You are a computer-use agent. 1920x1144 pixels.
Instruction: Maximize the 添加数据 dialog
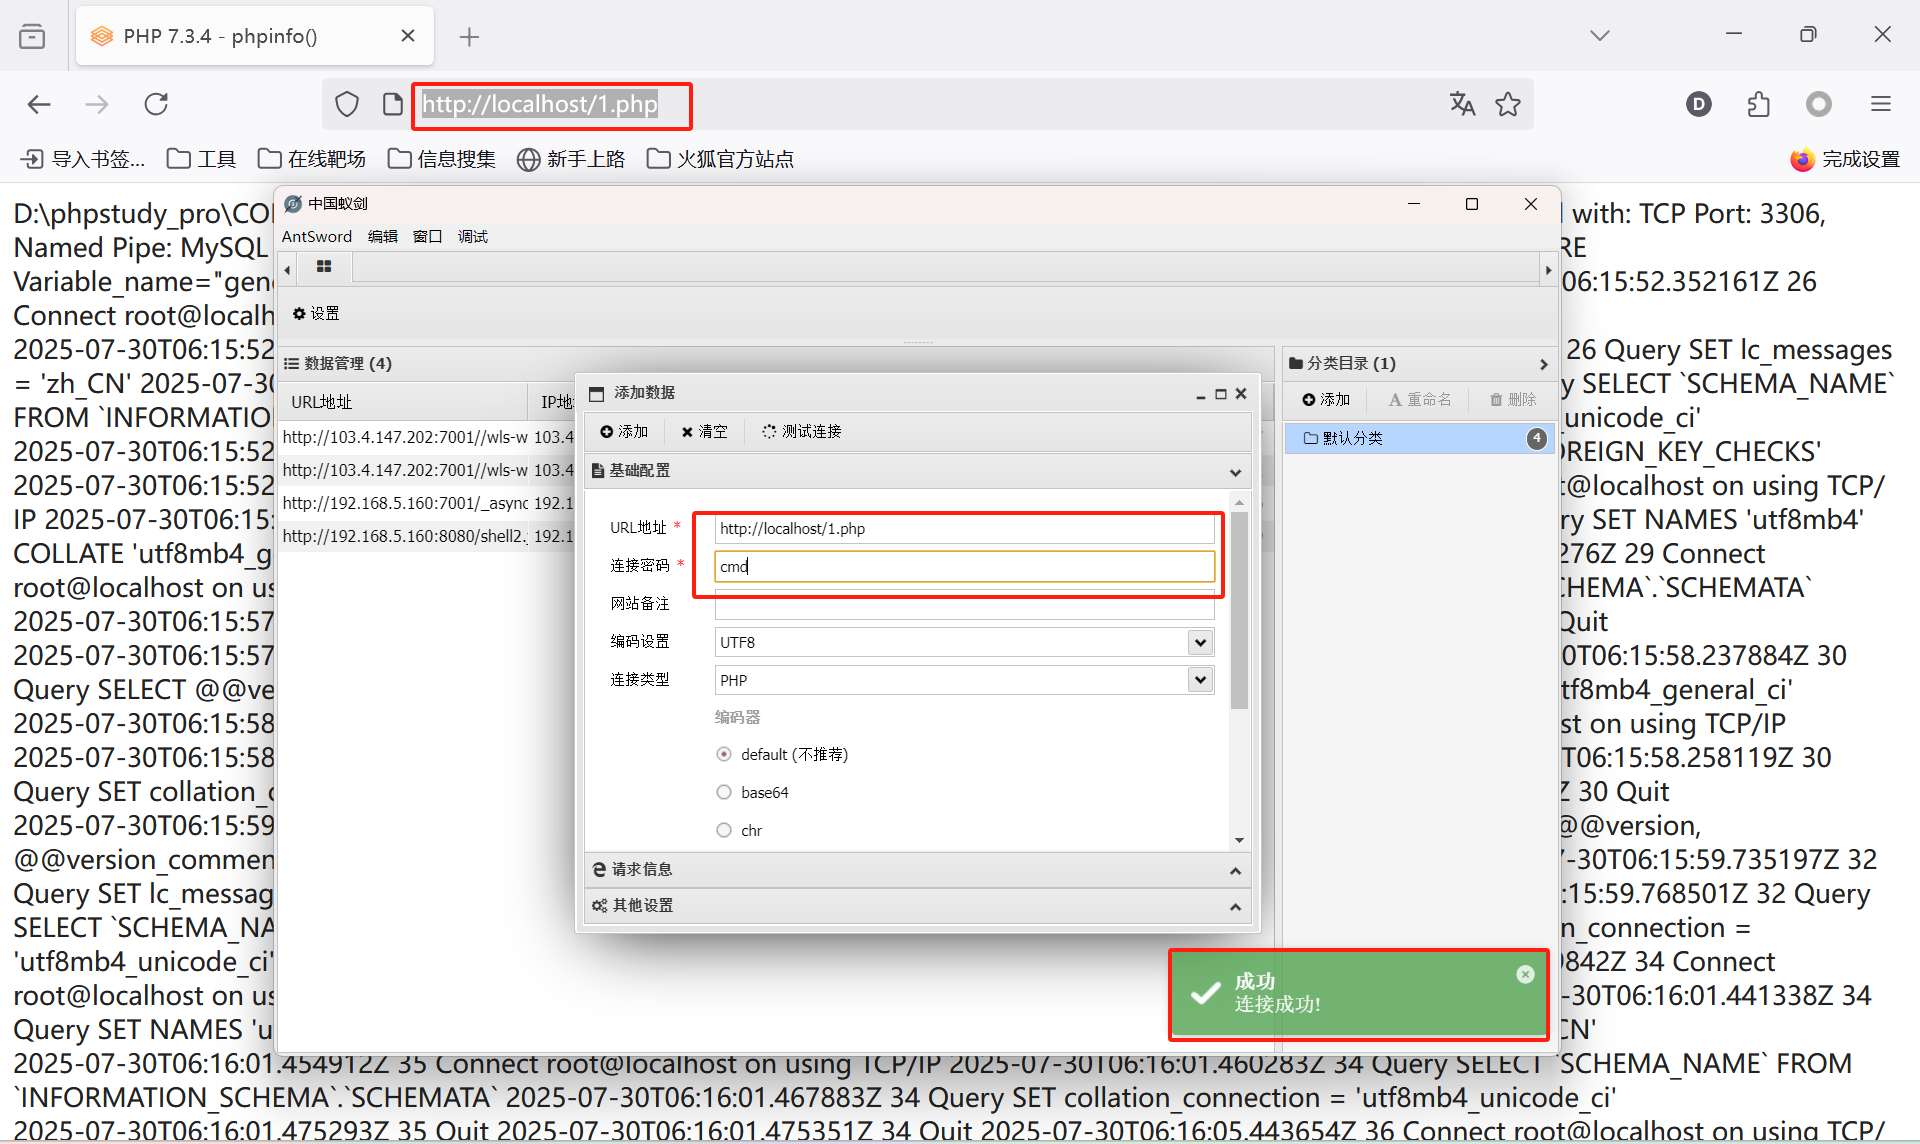pyautogui.click(x=1221, y=394)
